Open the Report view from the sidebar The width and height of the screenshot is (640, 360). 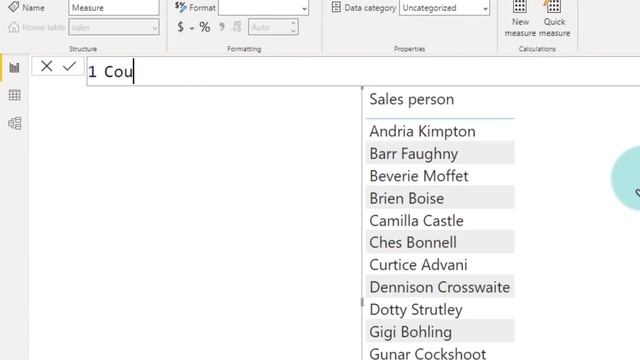[x=14, y=68]
